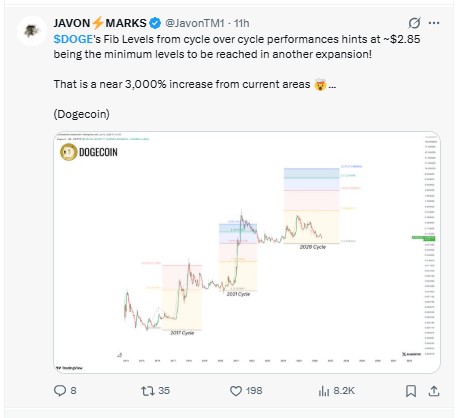Click the blue verified badge

(x=155, y=23)
